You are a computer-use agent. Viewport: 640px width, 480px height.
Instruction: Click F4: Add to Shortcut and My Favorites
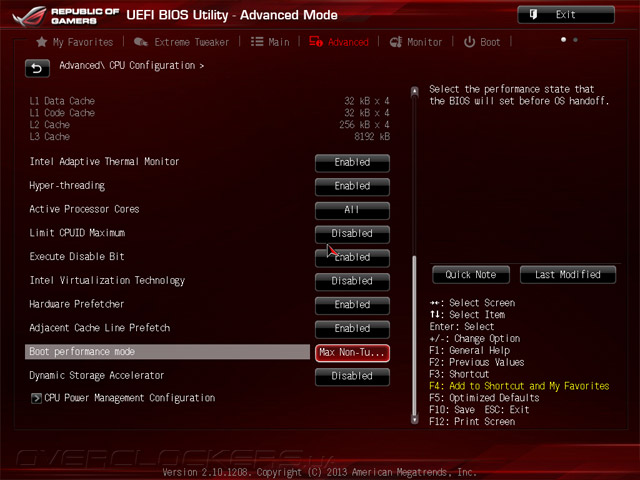click(x=519, y=386)
